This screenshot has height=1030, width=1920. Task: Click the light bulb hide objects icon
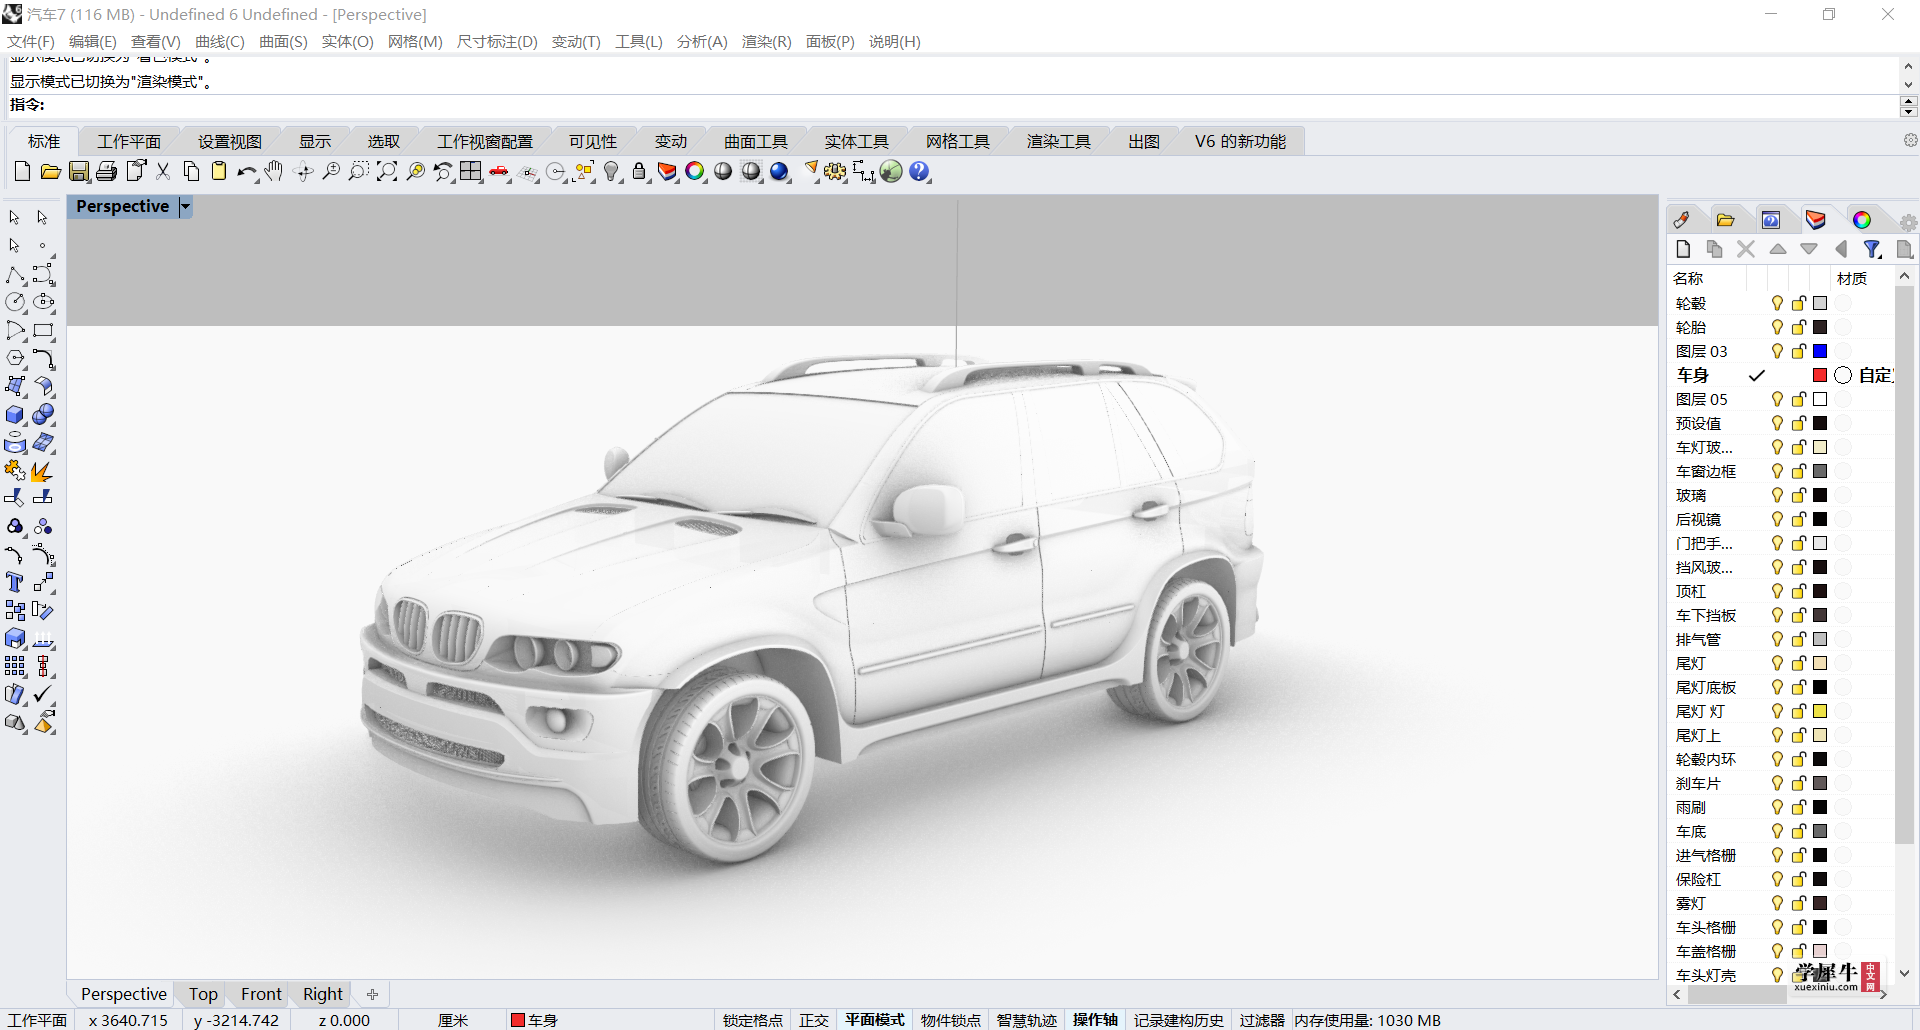pos(612,172)
